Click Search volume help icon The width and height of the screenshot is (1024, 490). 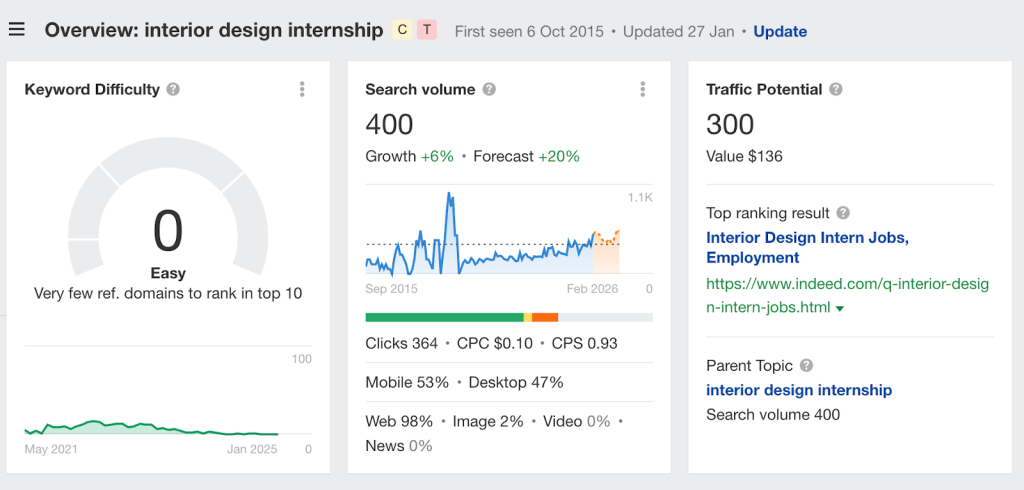[489, 89]
